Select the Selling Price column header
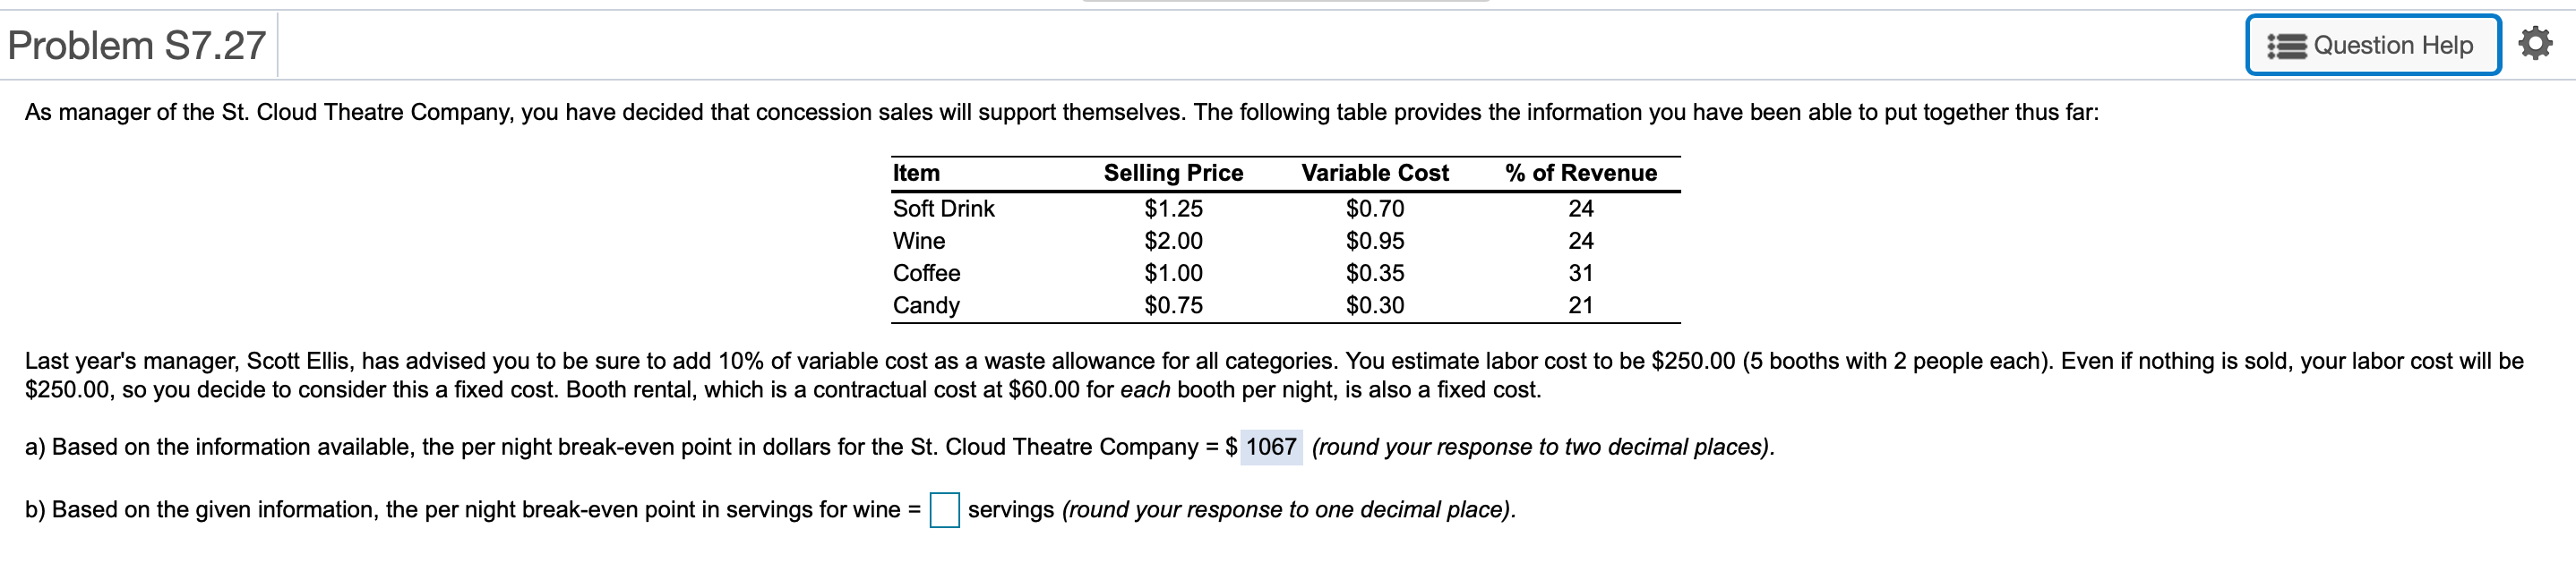Image resolution: width=2576 pixels, height=580 pixels. 1173,172
